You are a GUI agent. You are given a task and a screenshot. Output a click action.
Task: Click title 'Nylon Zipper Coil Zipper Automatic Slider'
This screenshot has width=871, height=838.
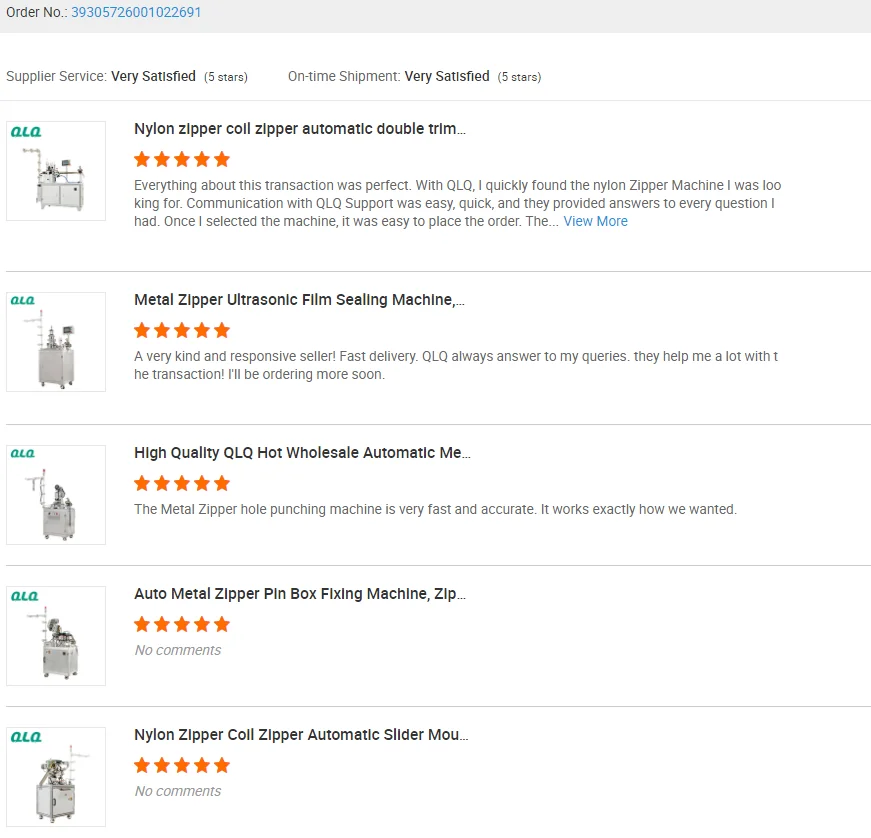(301, 735)
